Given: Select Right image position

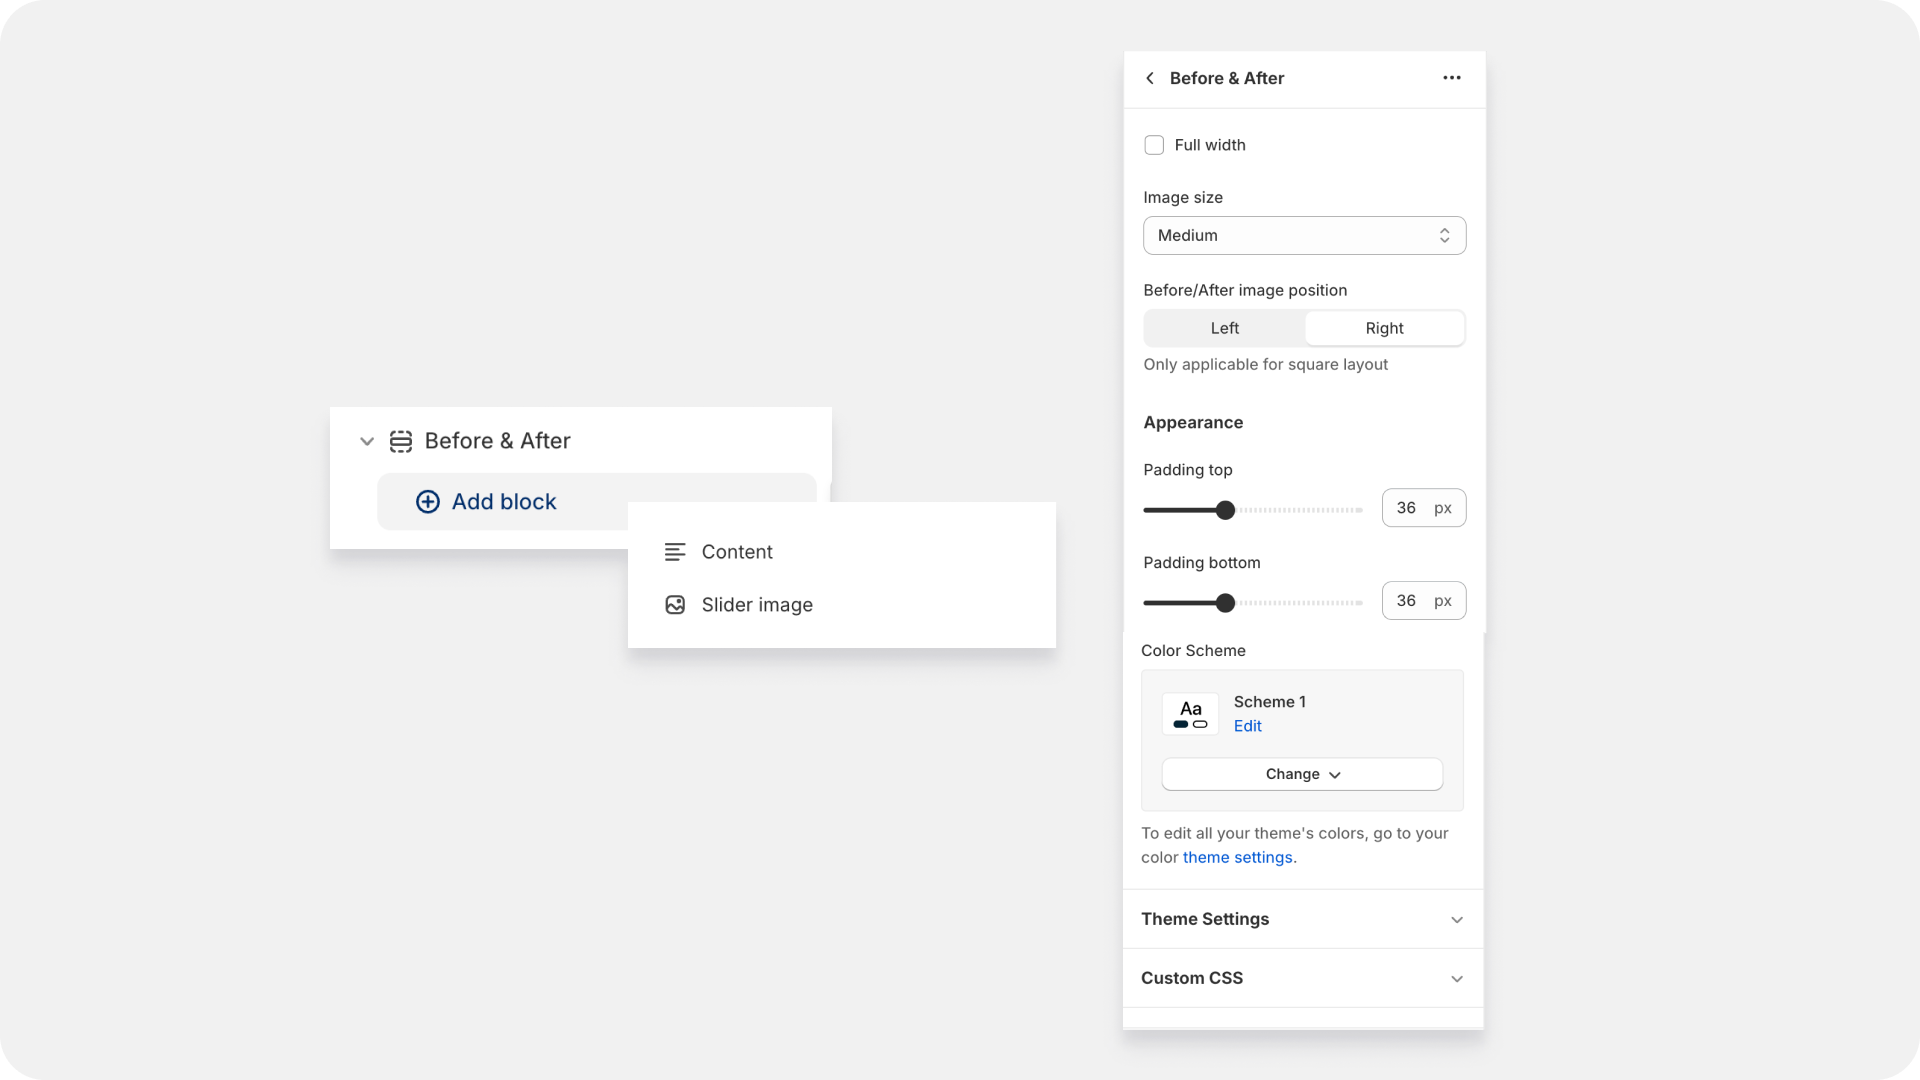Looking at the screenshot, I should click(1385, 328).
